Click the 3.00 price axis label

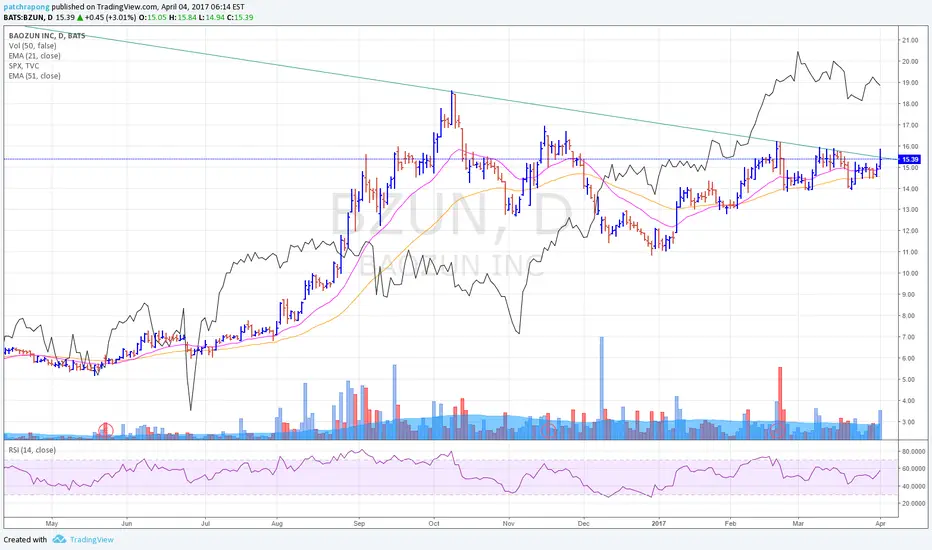(910, 422)
